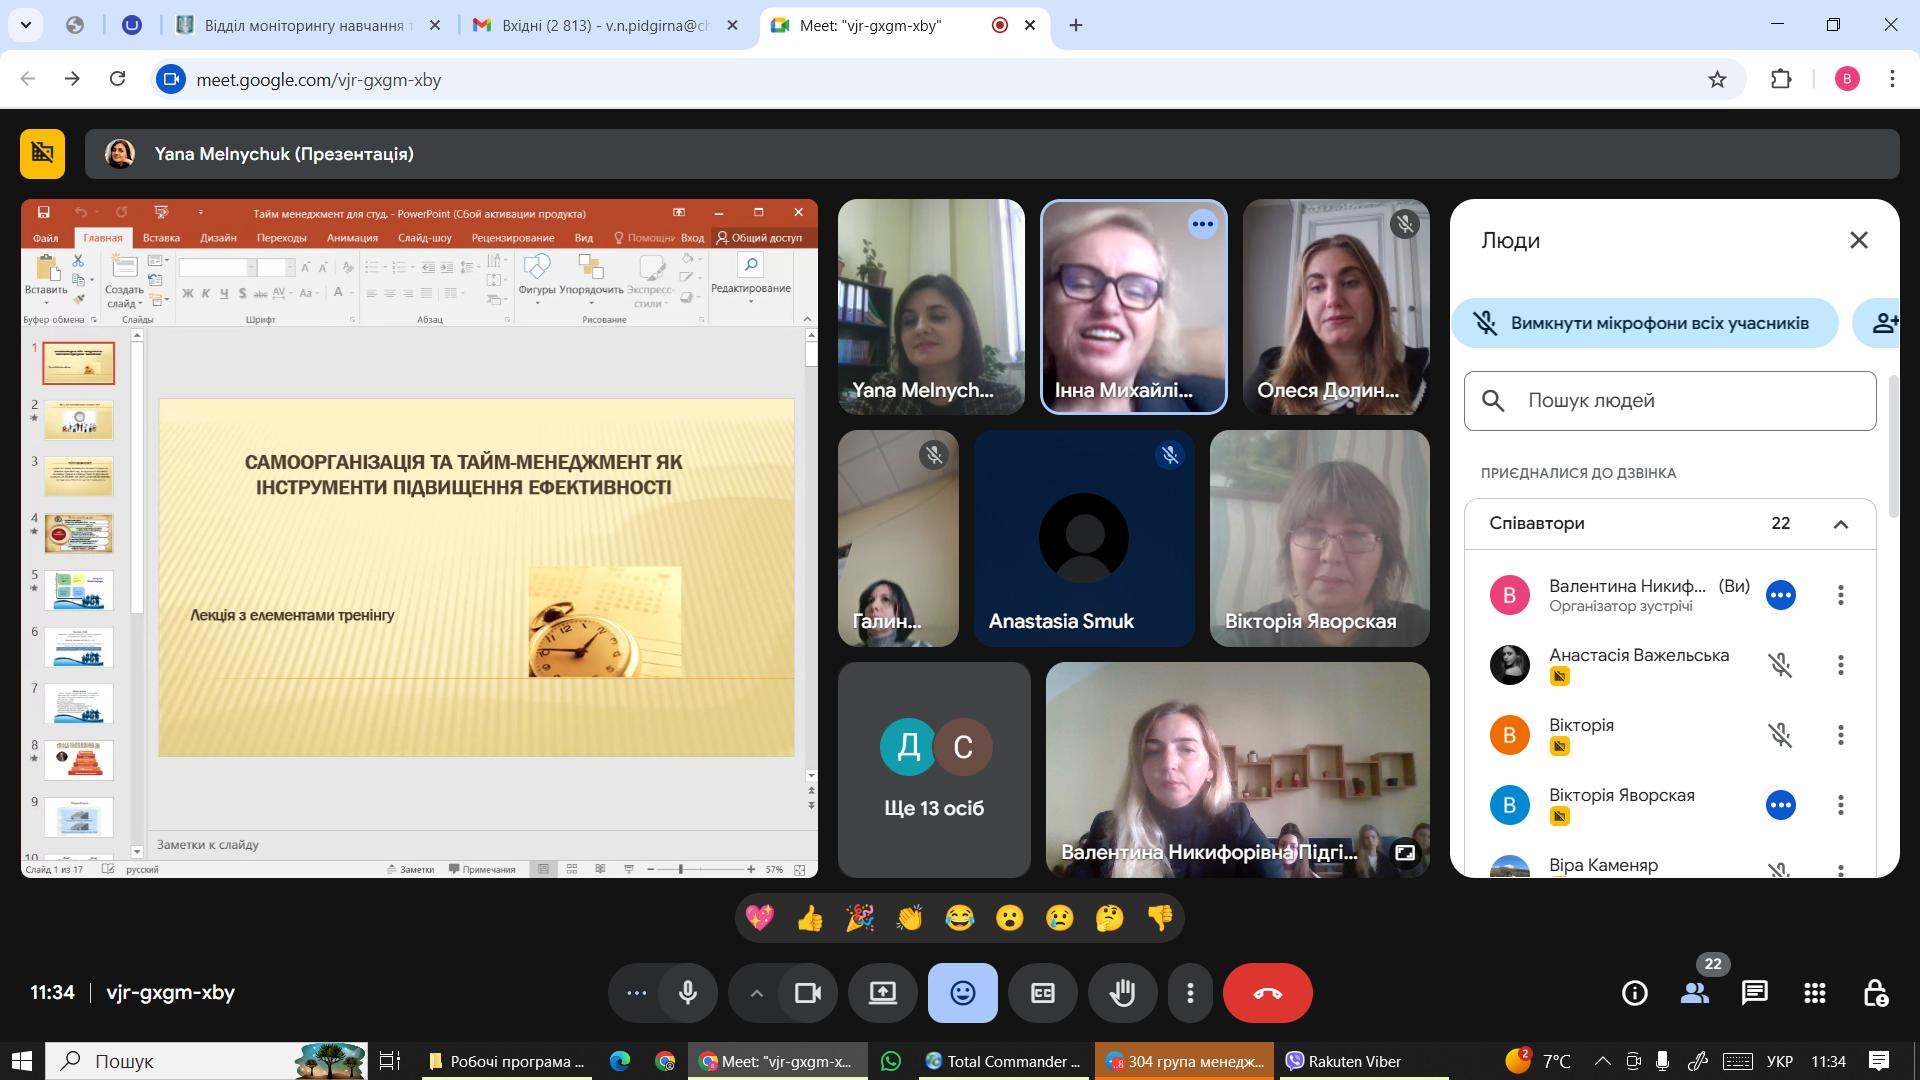End the call with red button
This screenshot has height=1080, width=1920.
pos(1267,993)
